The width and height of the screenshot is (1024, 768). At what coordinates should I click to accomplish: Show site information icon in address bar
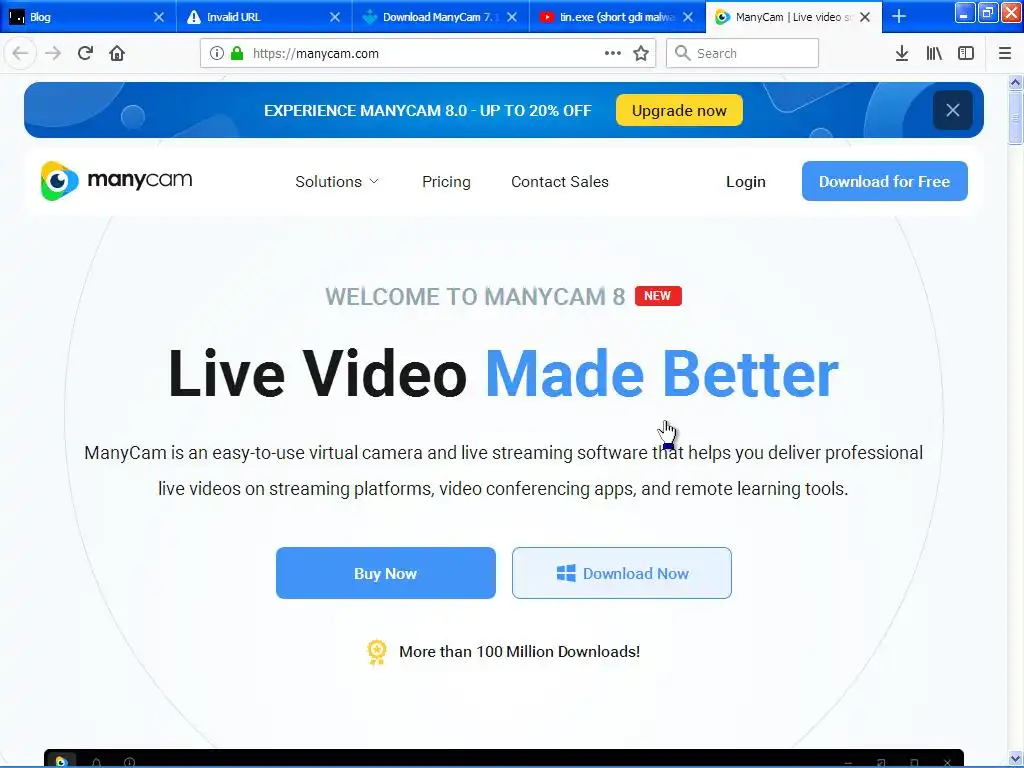point(217,53)
